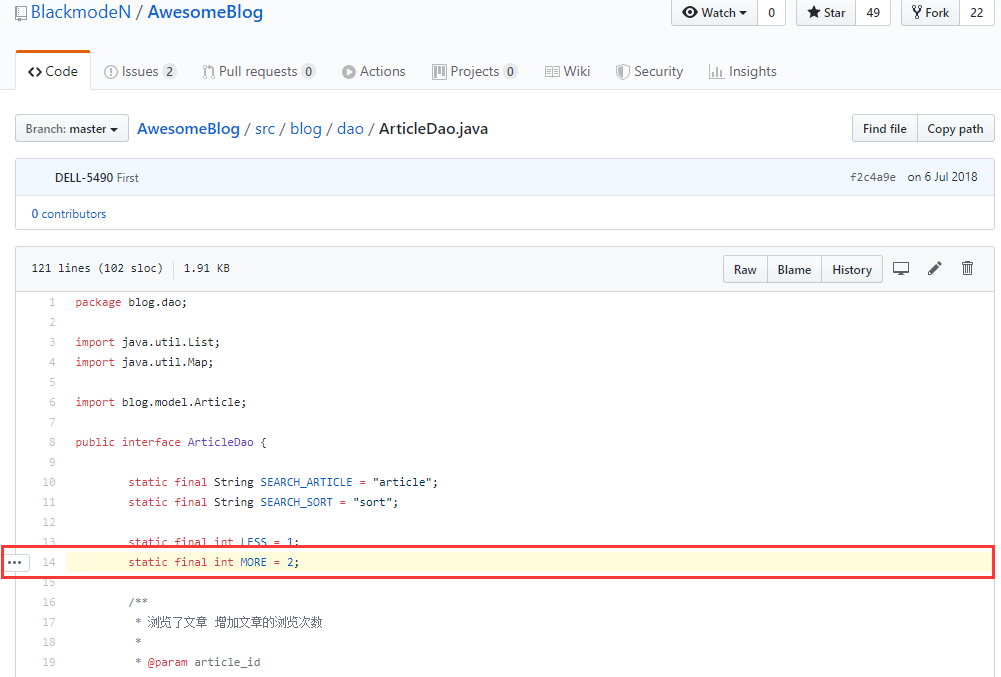Click the DELL-5490 author name
Image resolution: width=1001 pixels, height=677 pixels.
point(84,178)
